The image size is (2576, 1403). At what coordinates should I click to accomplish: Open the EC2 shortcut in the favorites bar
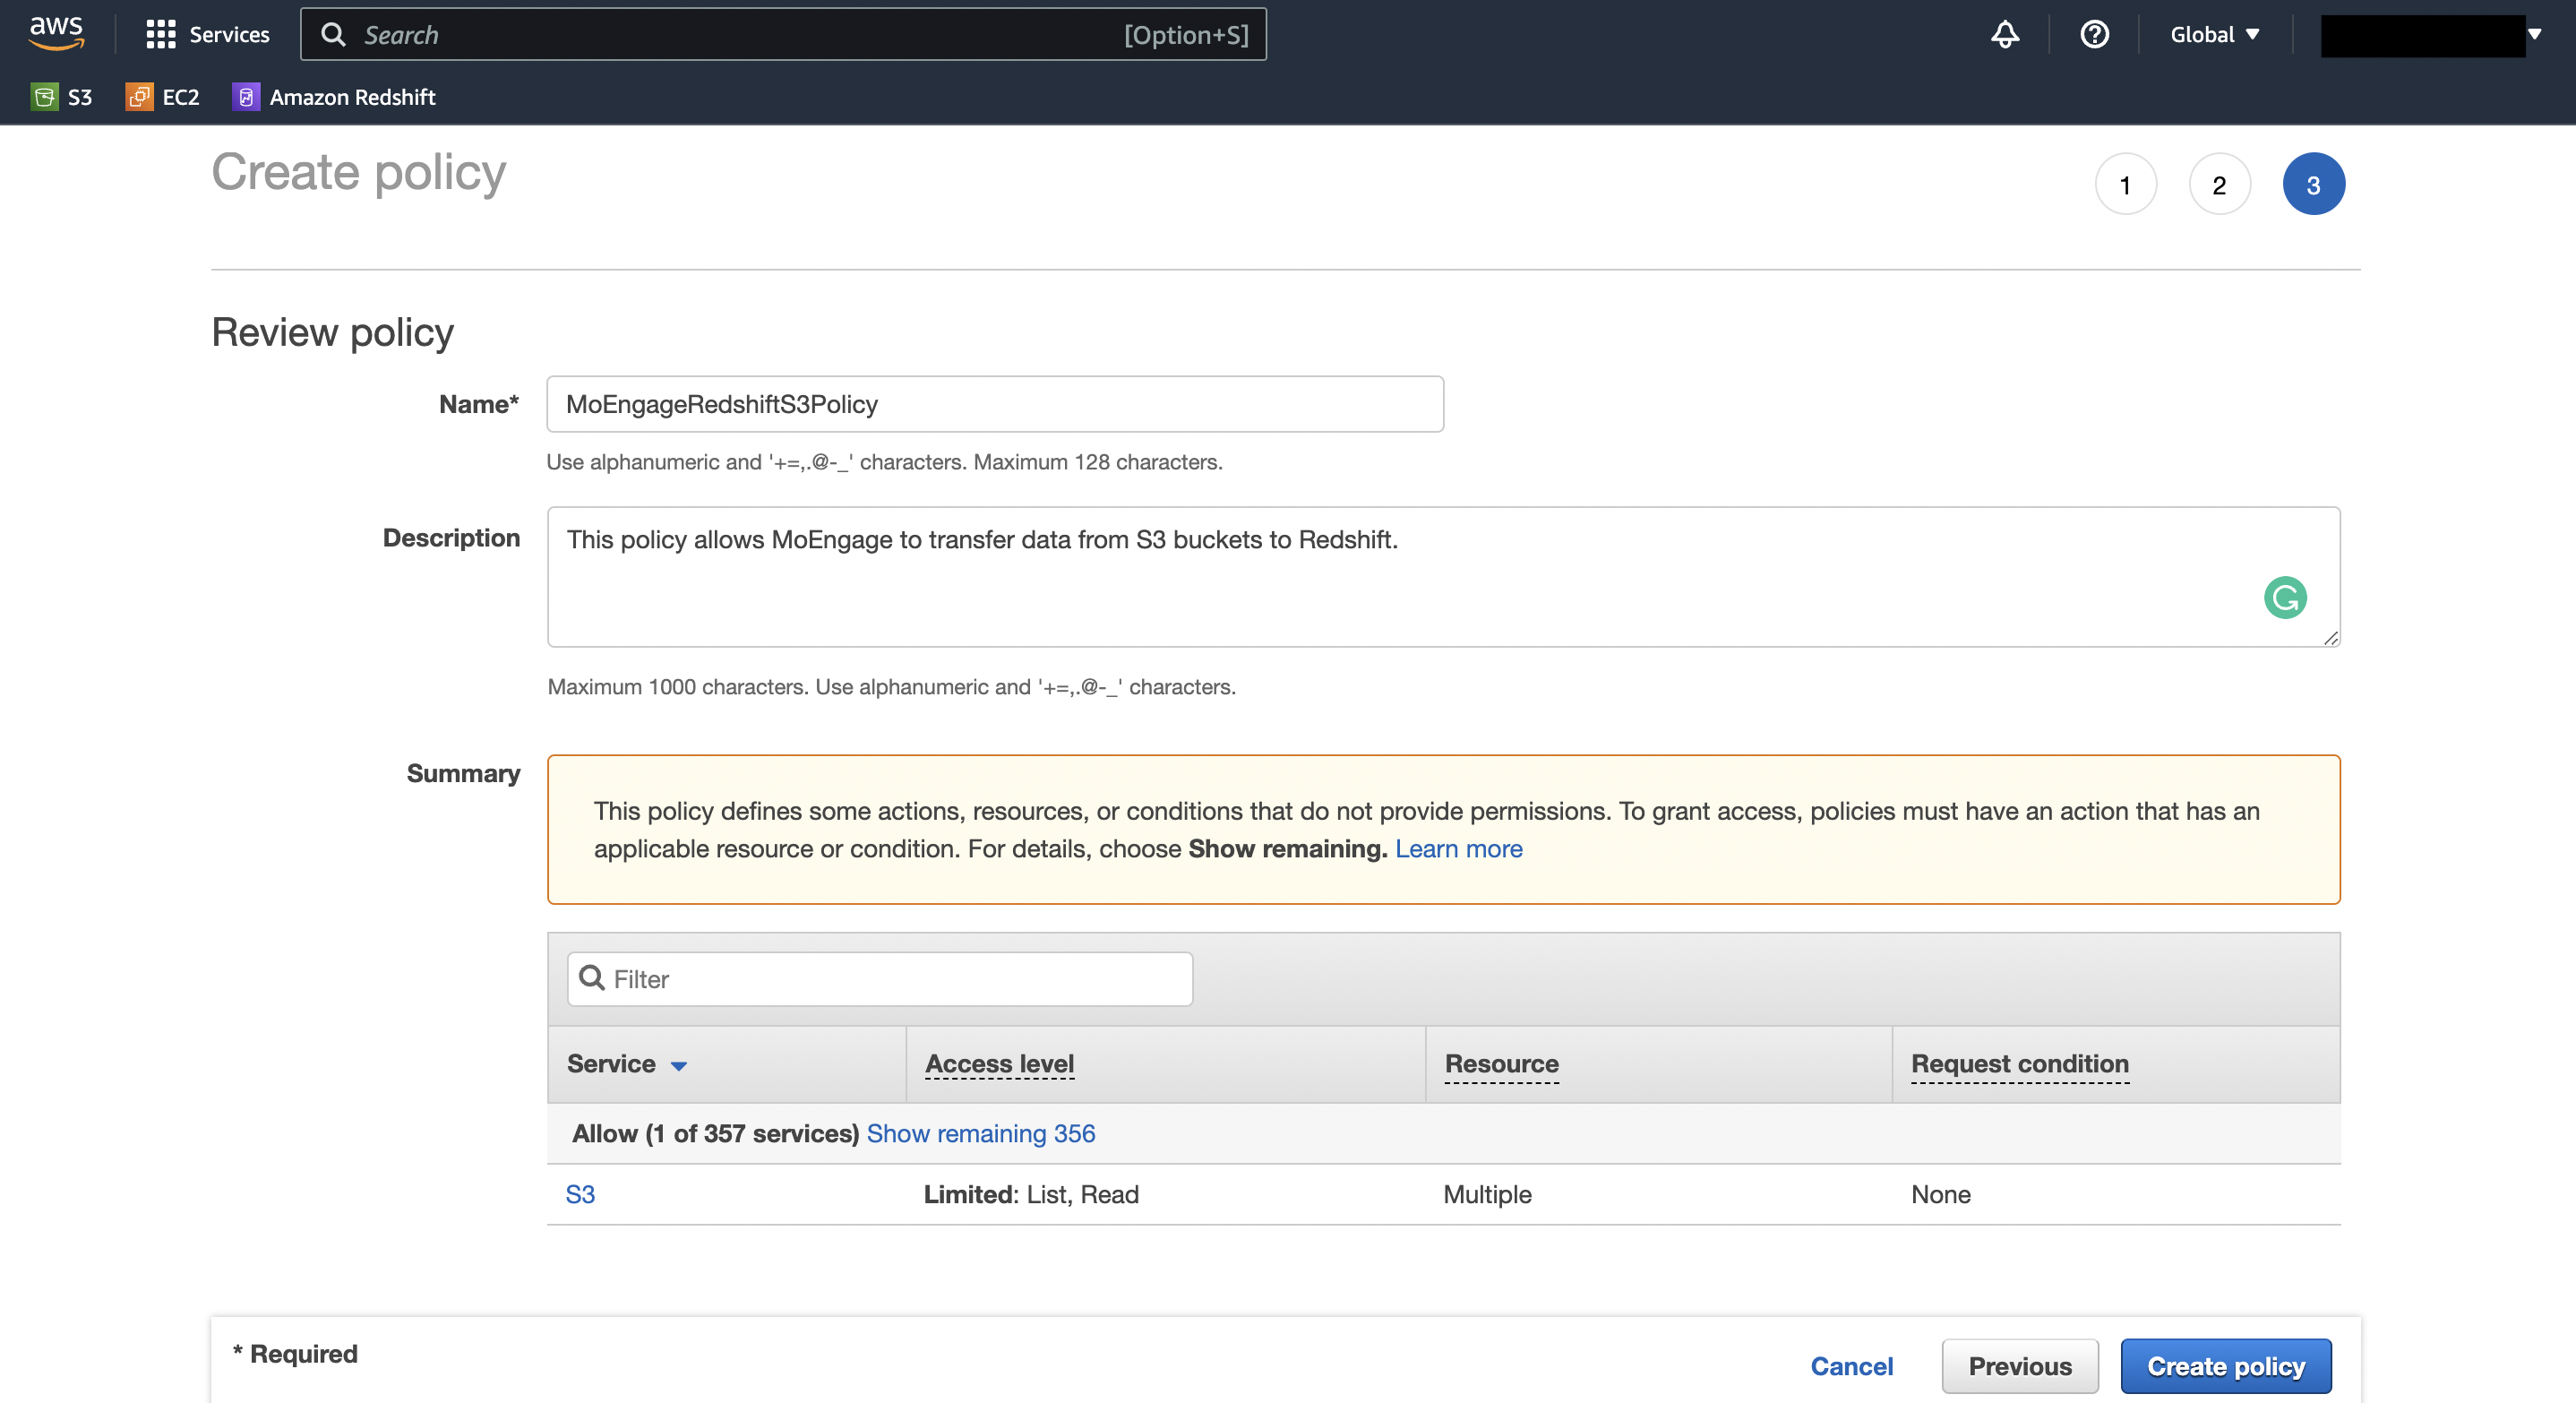[162, 97]
